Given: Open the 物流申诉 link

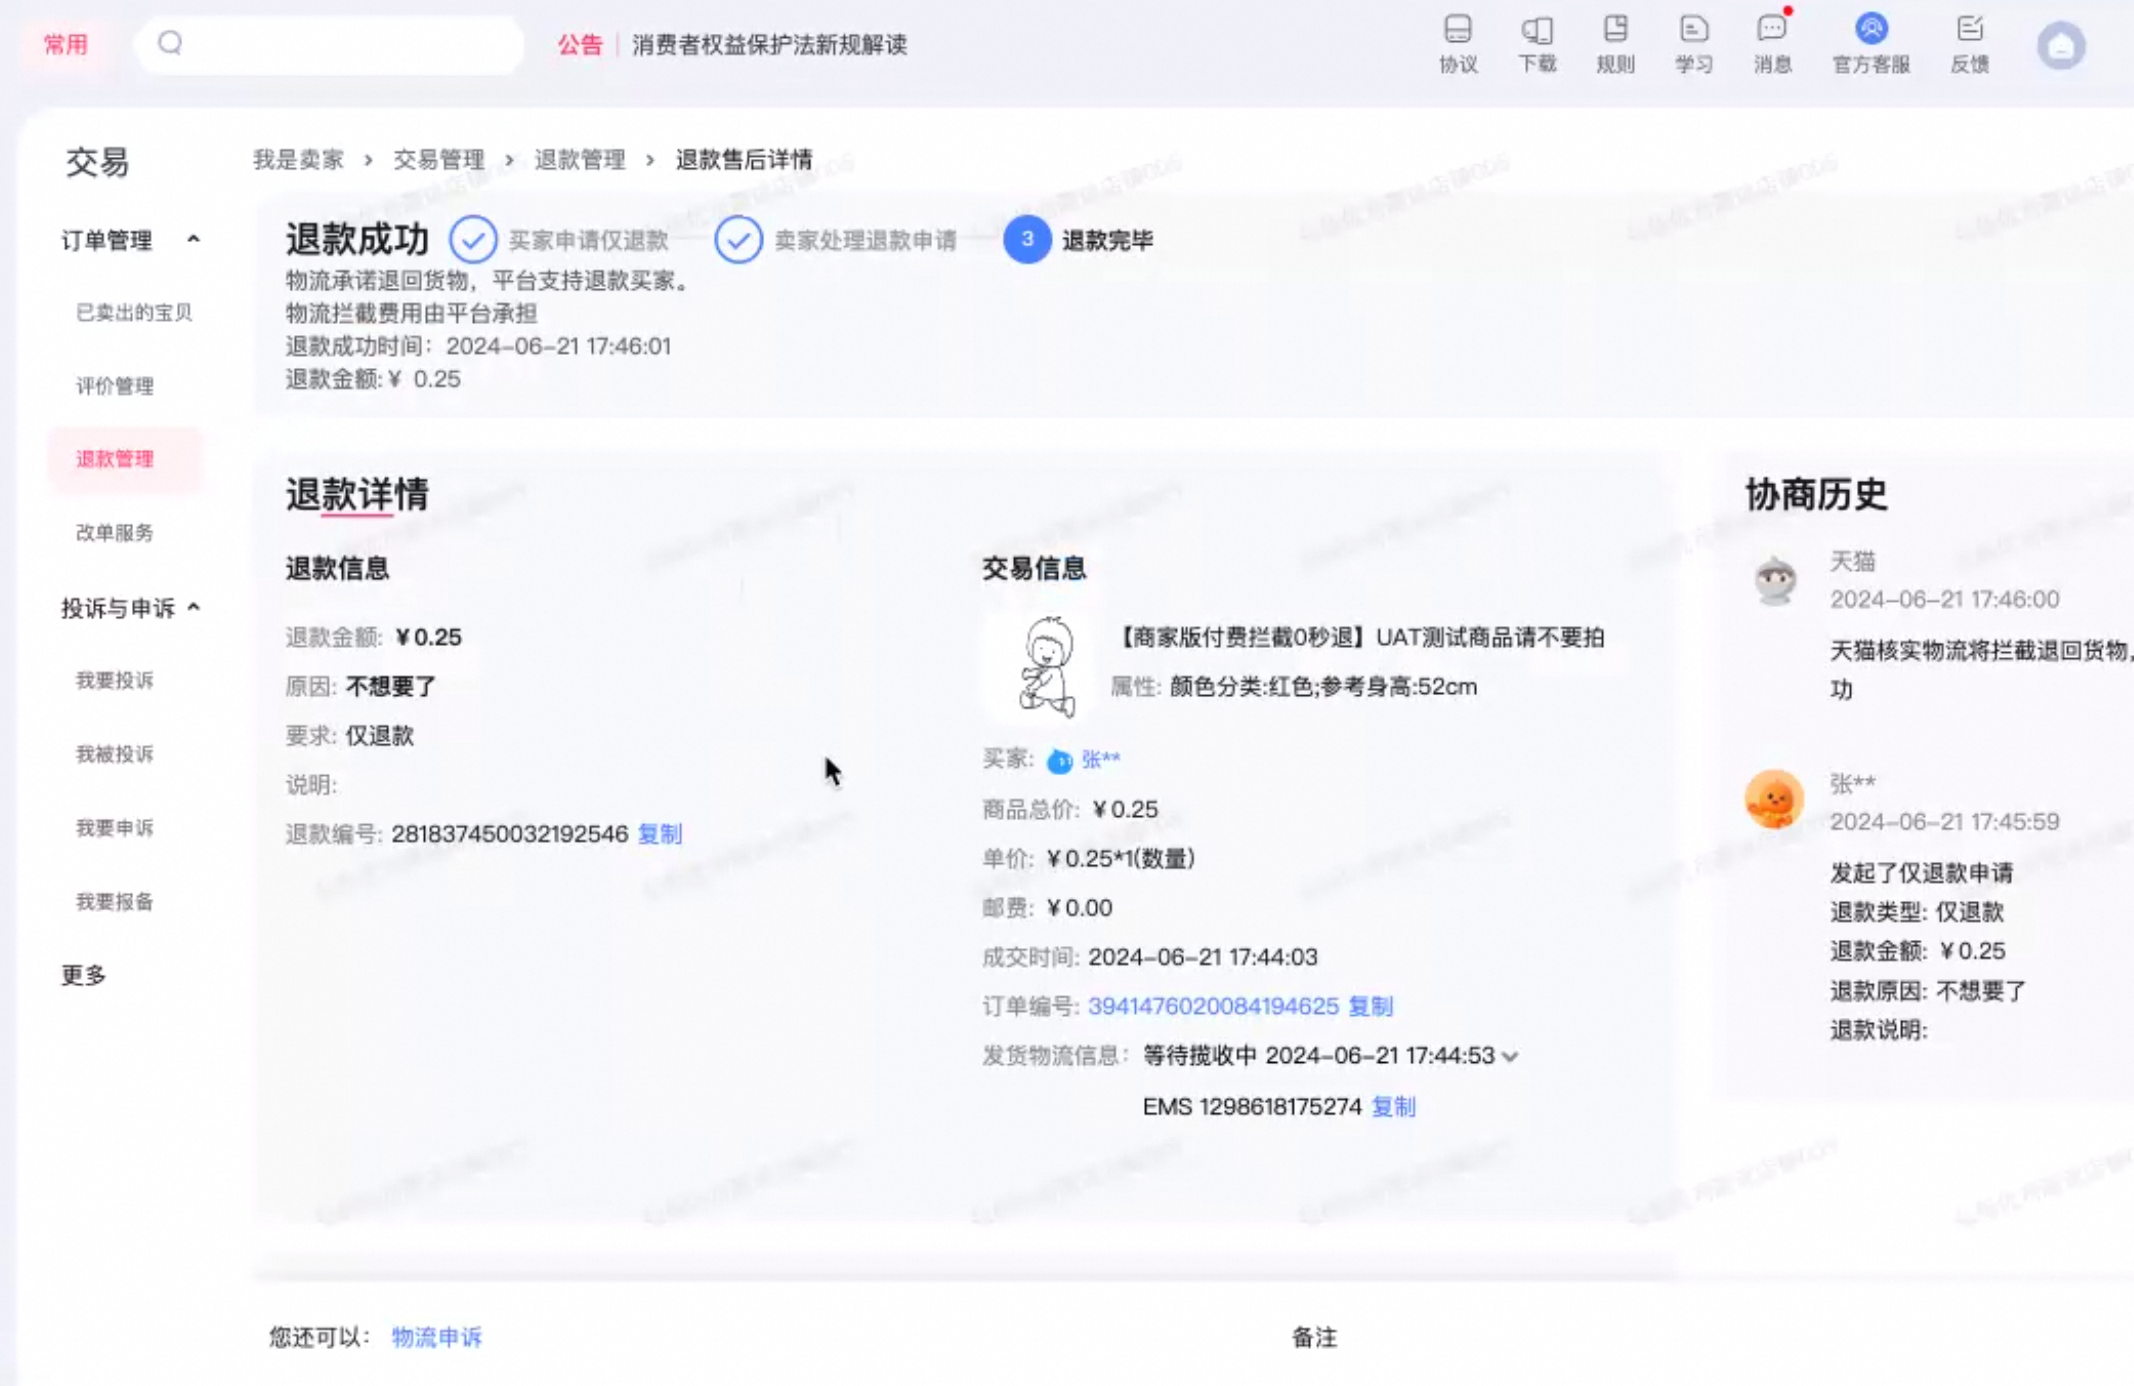Looking at the screenshot, I should (x=435, y=1336).
